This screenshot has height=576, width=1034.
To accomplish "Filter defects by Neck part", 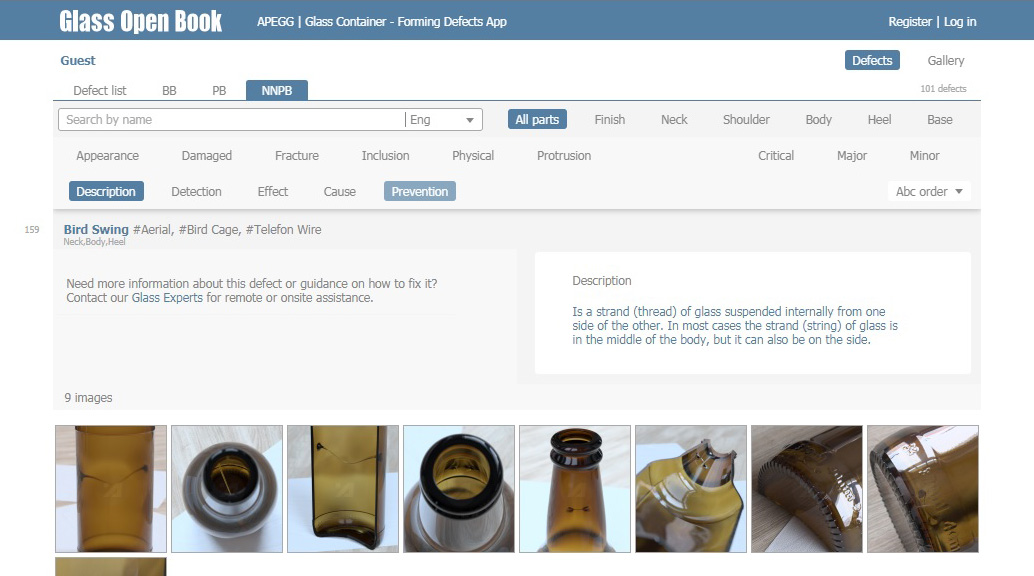I will tap(673, 119).
